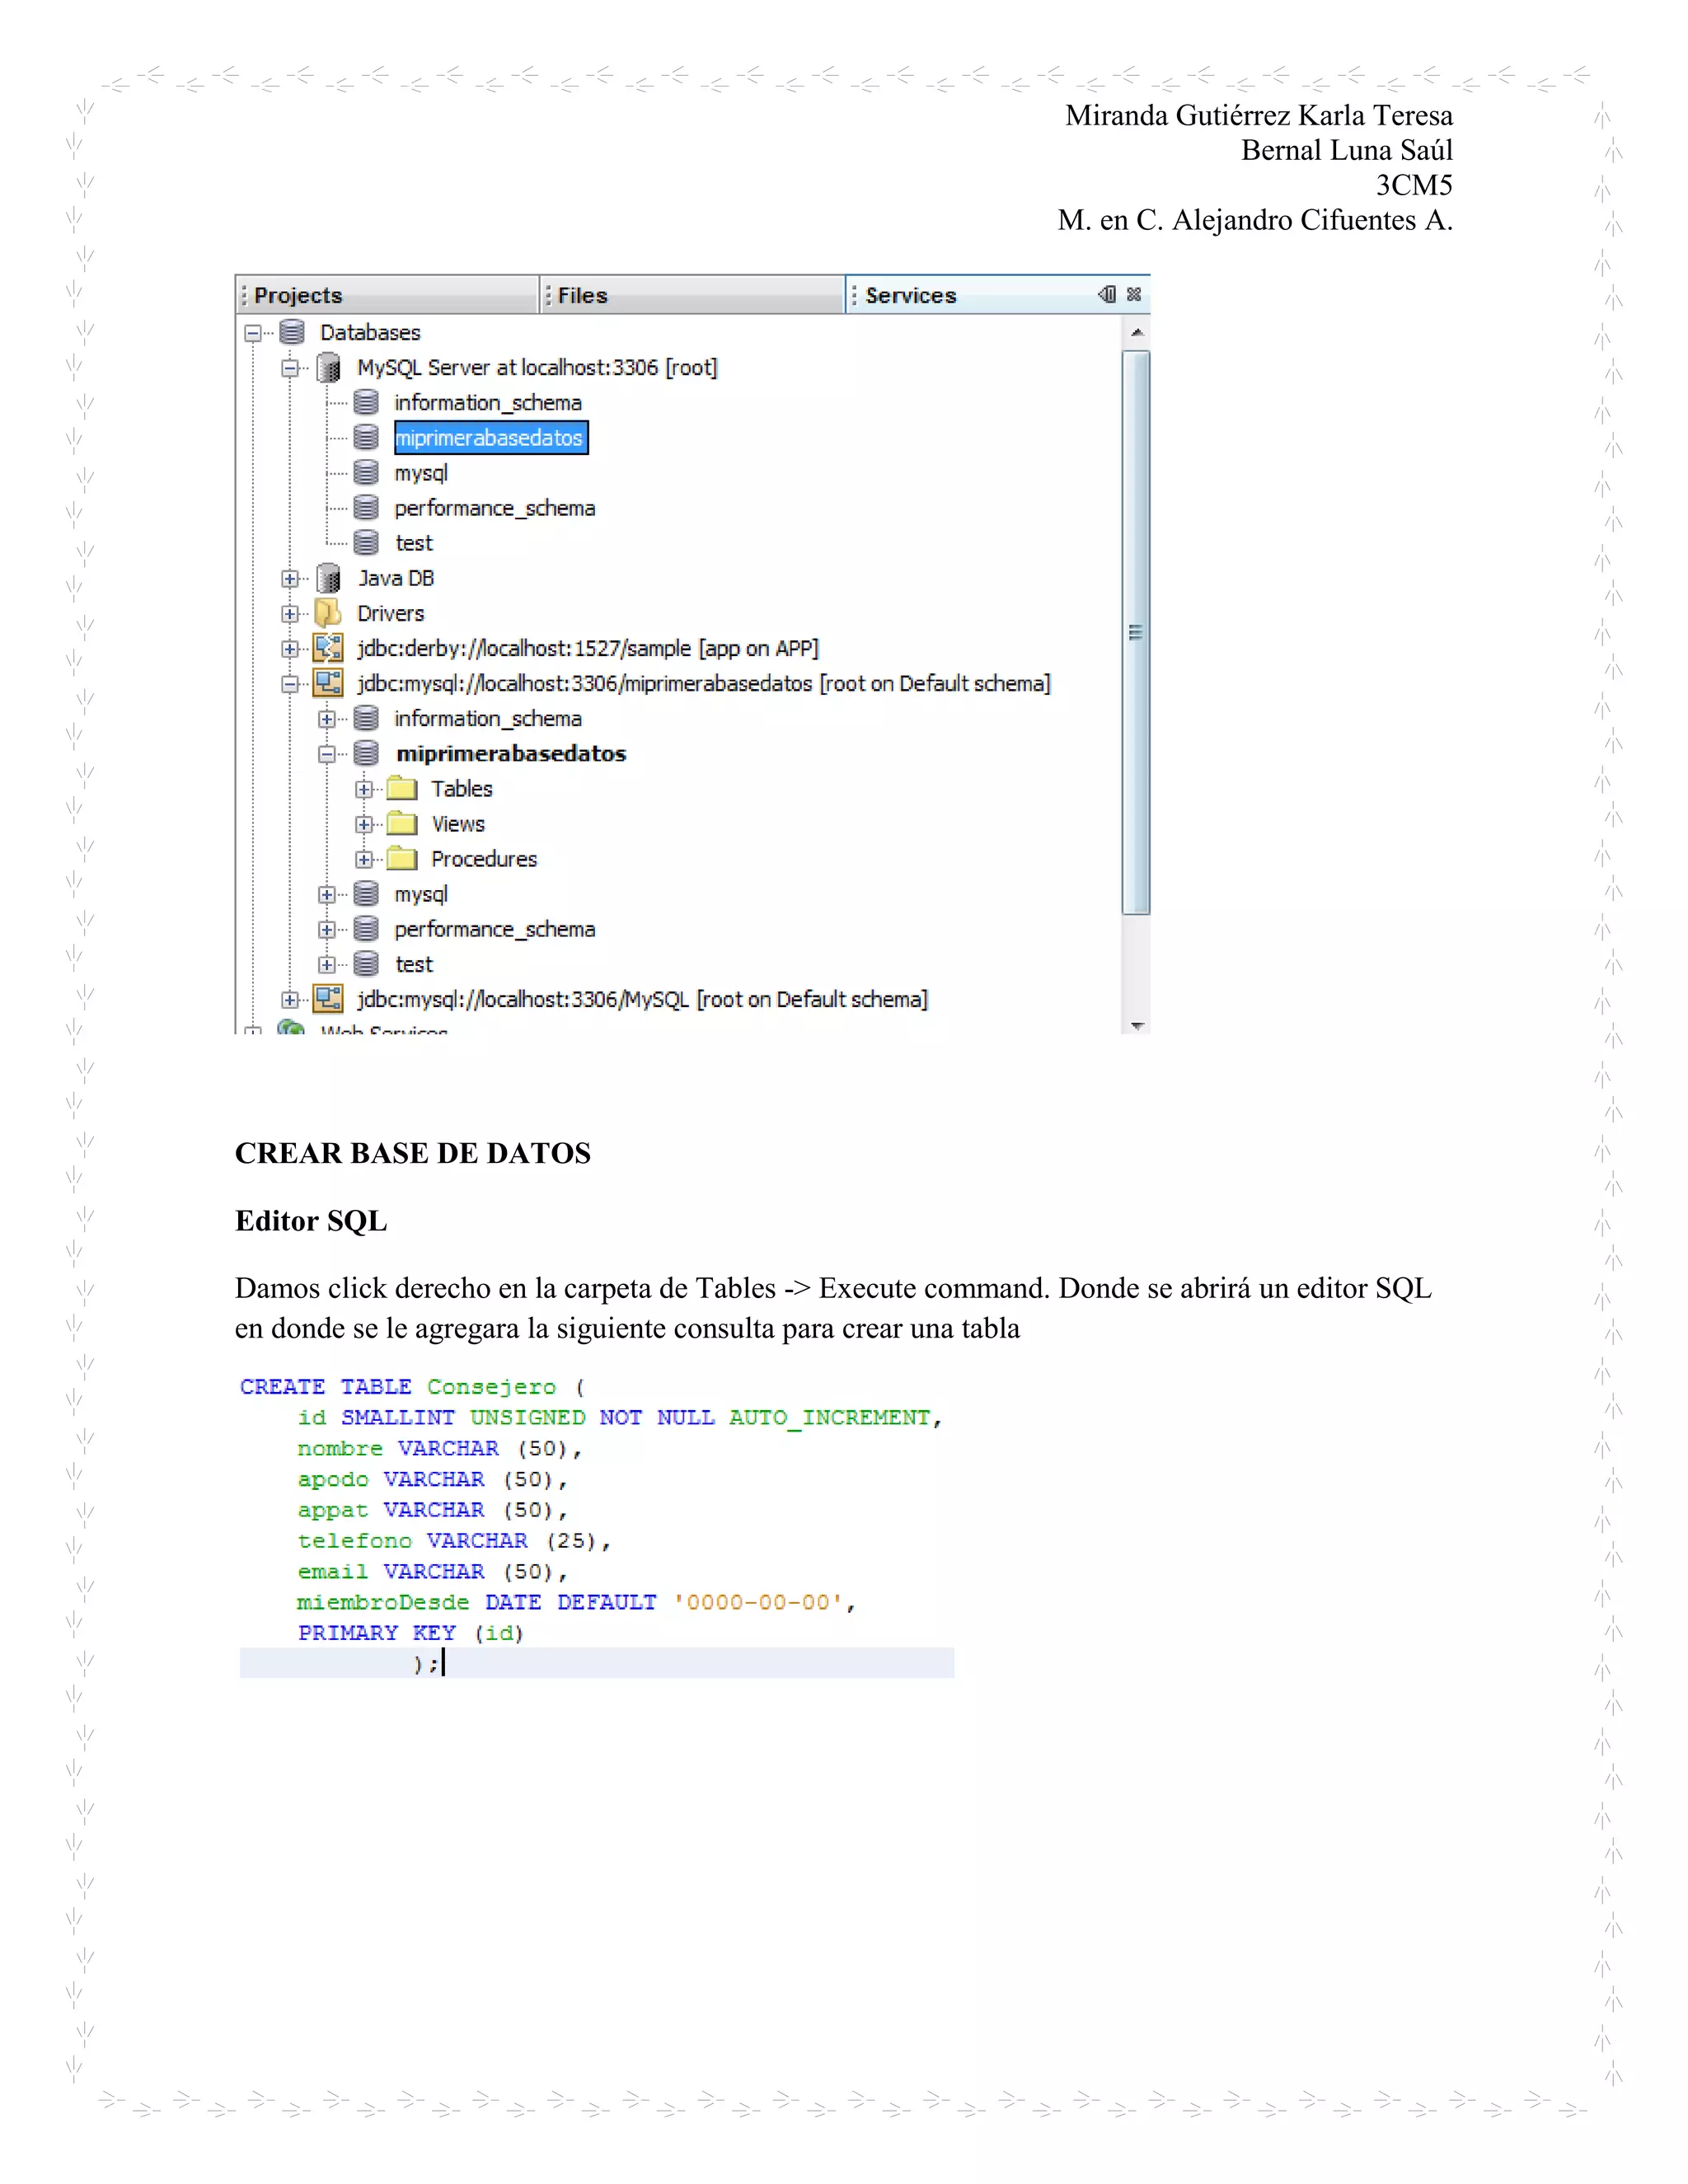
Task: Click the 'Editor SQL' heading
Action: coord(311,1221)
